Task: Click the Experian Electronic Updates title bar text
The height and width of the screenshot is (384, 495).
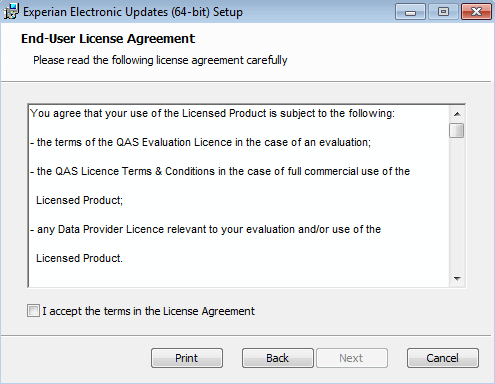Action: point(133,12)
